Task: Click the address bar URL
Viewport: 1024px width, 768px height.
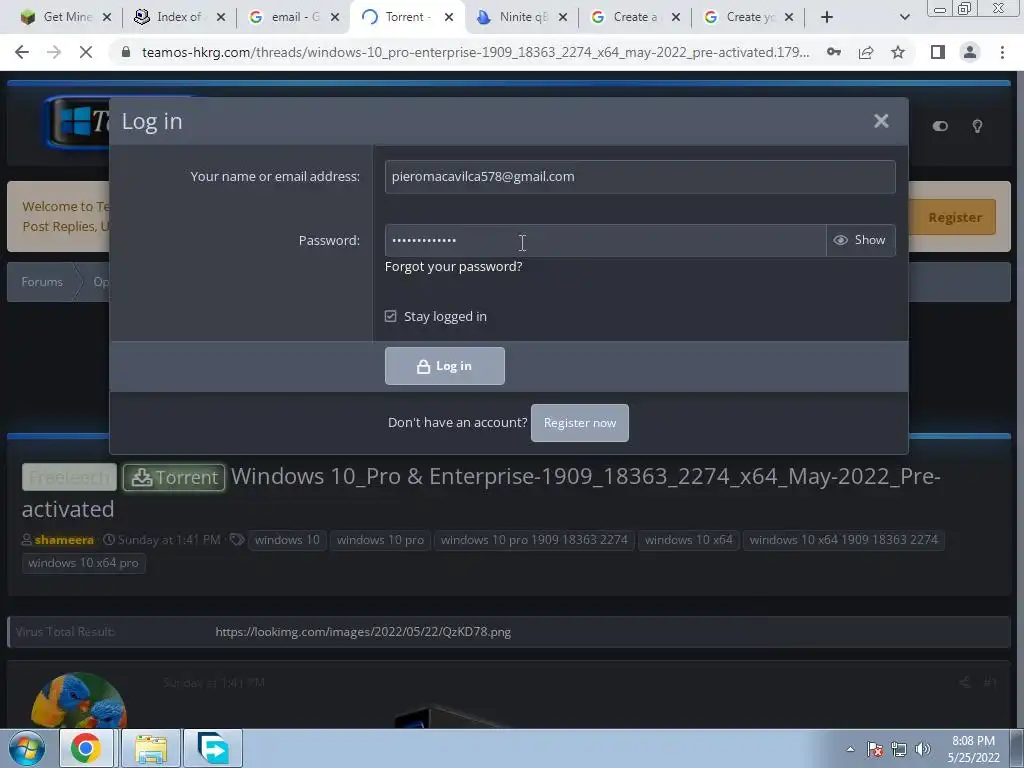Action: pos(475,52)
